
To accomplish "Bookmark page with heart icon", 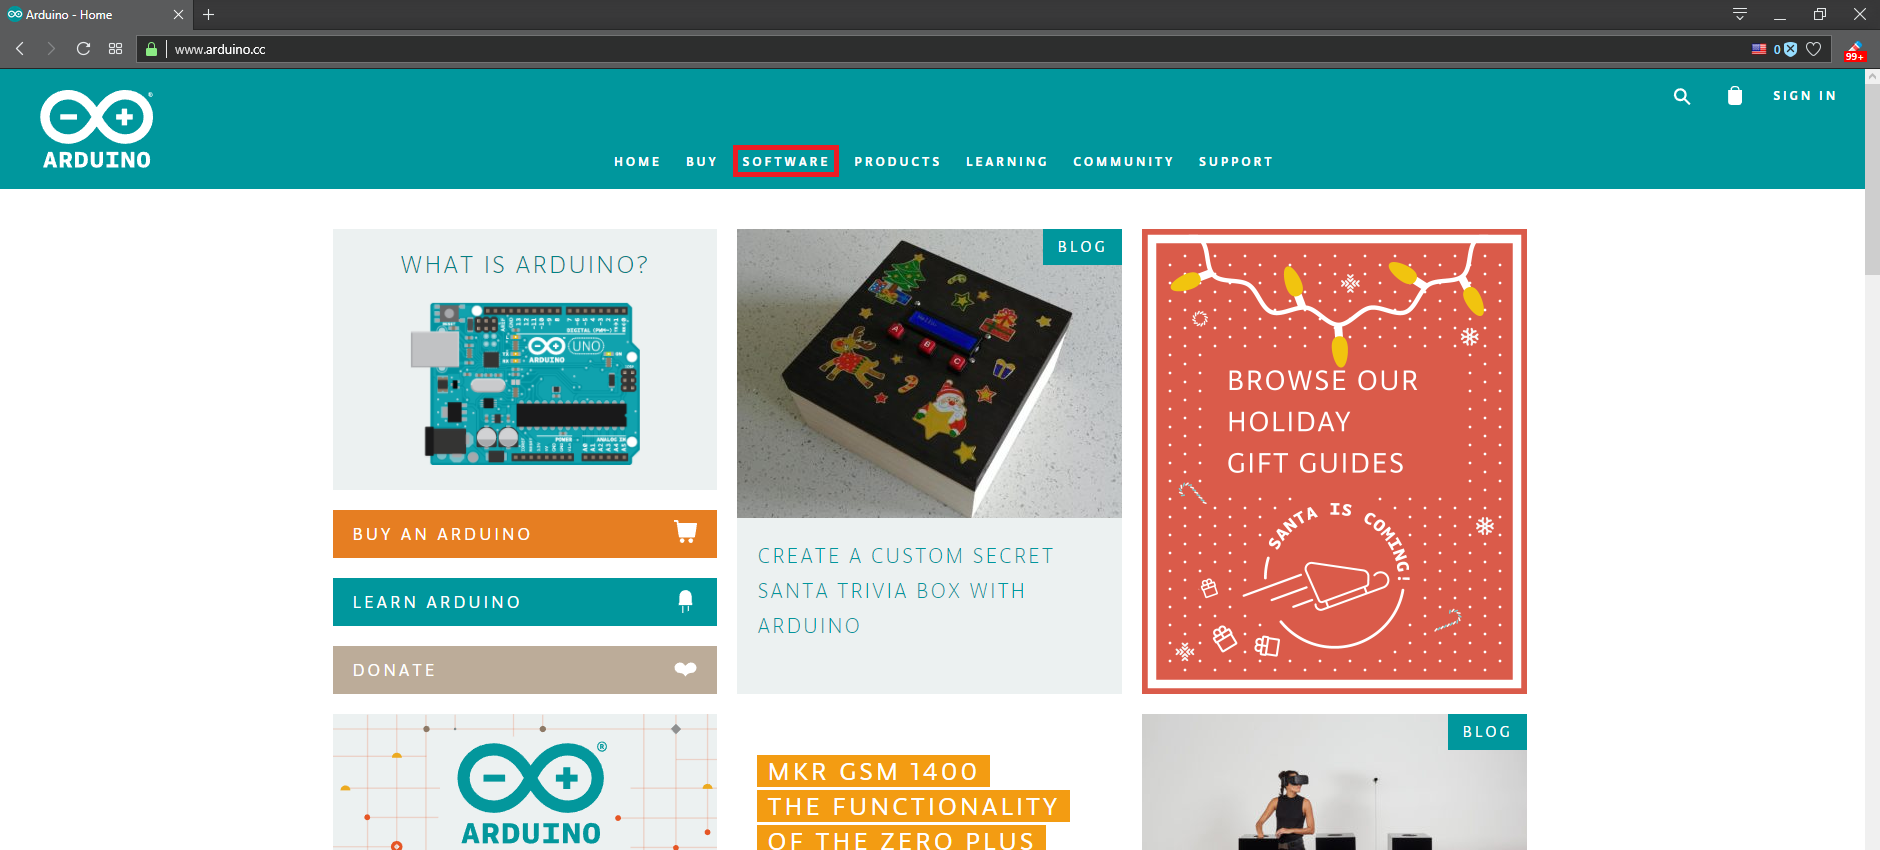I will coord(1814,49).
